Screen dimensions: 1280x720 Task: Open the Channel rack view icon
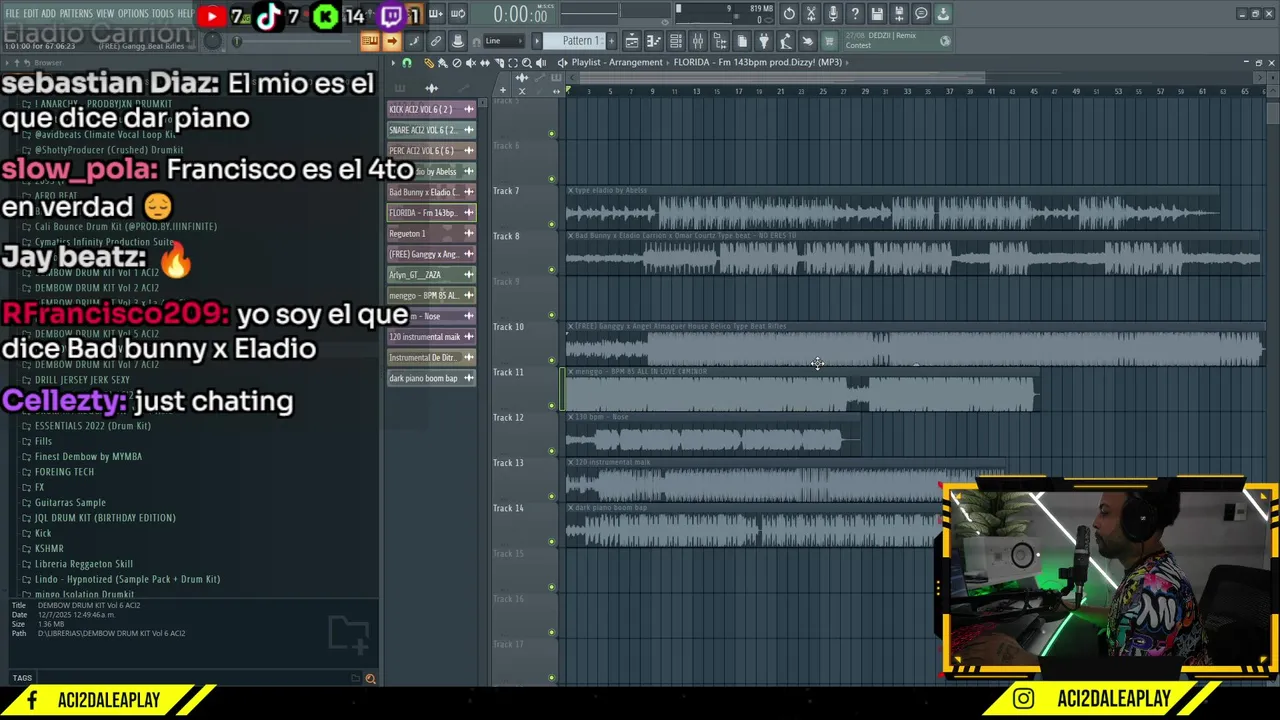[x=676, y=41]
